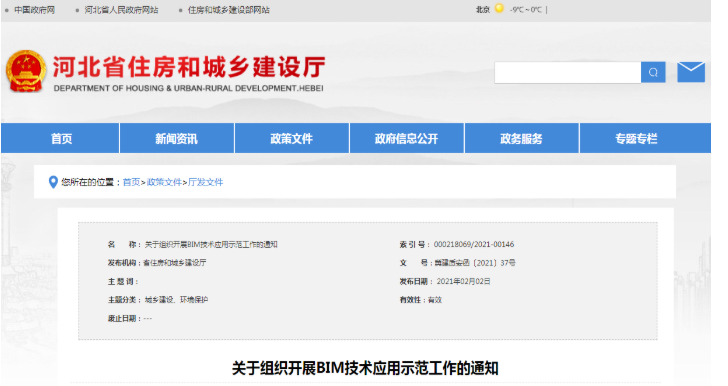Open the 新闻资讯 navigation tab
Image resolution: width=728 pixels, height=386 pixels.
click(x=176, y=138)
